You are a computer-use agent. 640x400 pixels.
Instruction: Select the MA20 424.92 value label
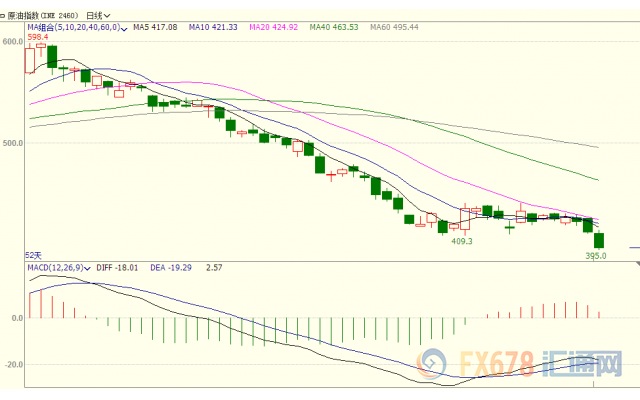[x=273, y=27]
